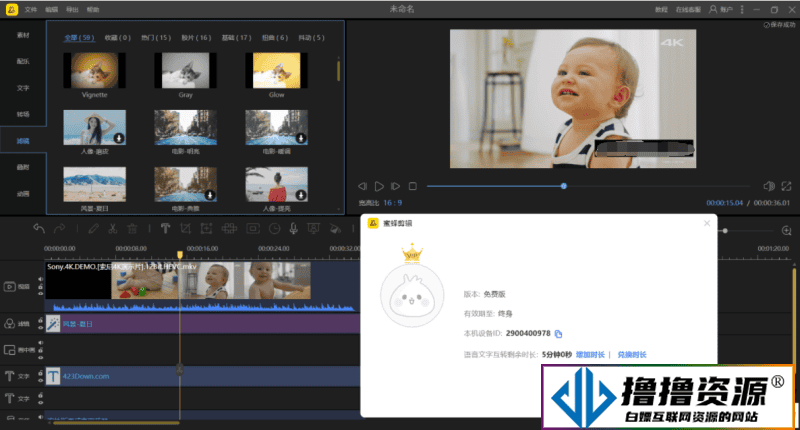Image resolution: width=800 pixels, height=430 pixels.
Task: Select the zoom frame tool with plus sign
Action: 206,229
